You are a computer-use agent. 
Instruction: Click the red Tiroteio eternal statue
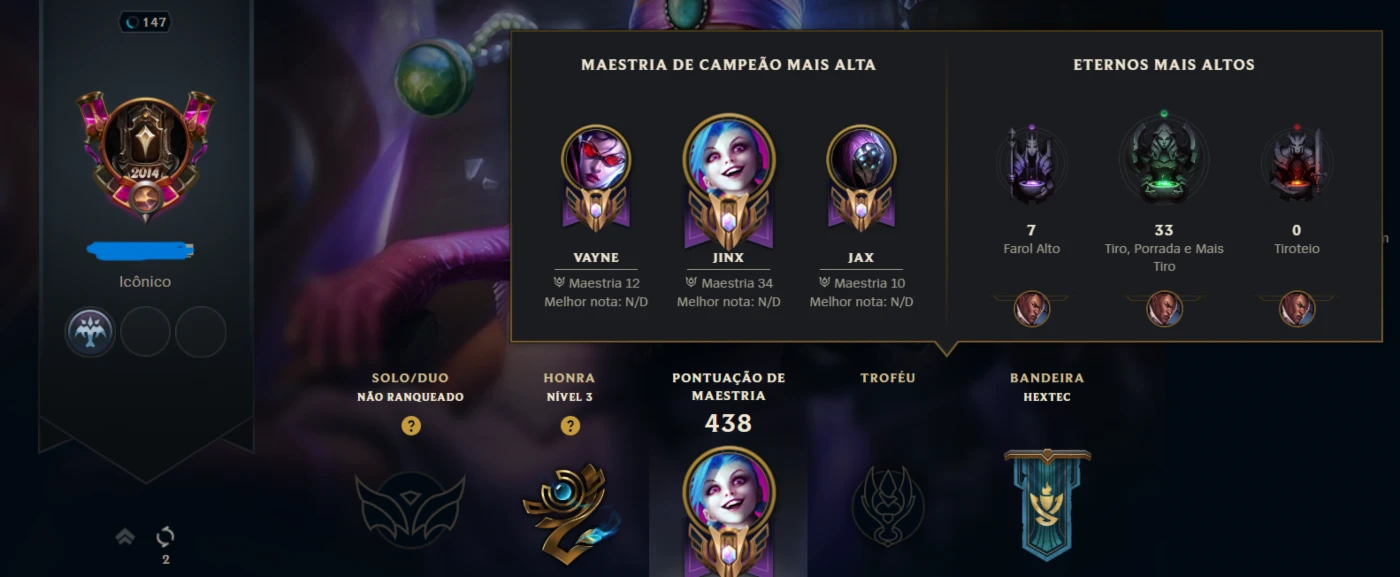pyautogui.click(x=1296, y=164)
